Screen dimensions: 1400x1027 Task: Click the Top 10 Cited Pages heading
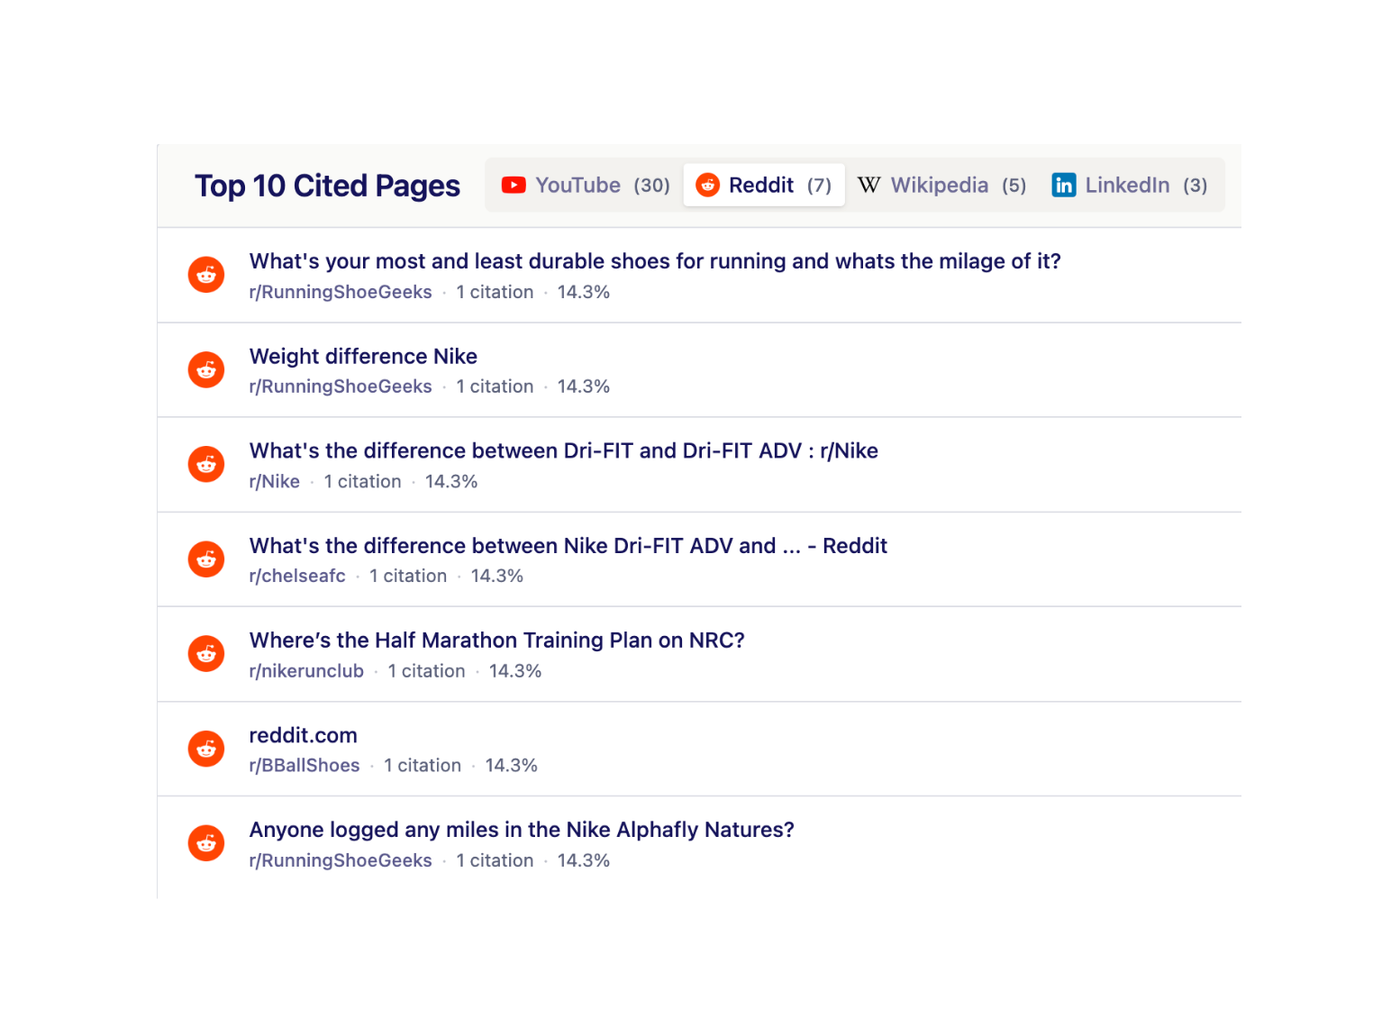(x=327, y=186)
